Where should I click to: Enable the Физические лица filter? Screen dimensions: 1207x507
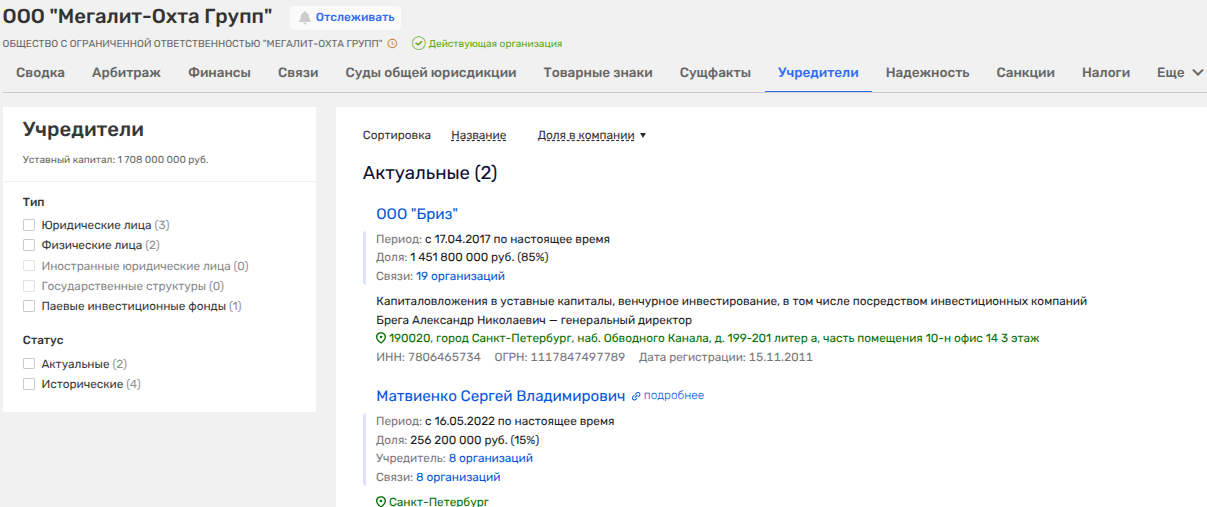29,246
